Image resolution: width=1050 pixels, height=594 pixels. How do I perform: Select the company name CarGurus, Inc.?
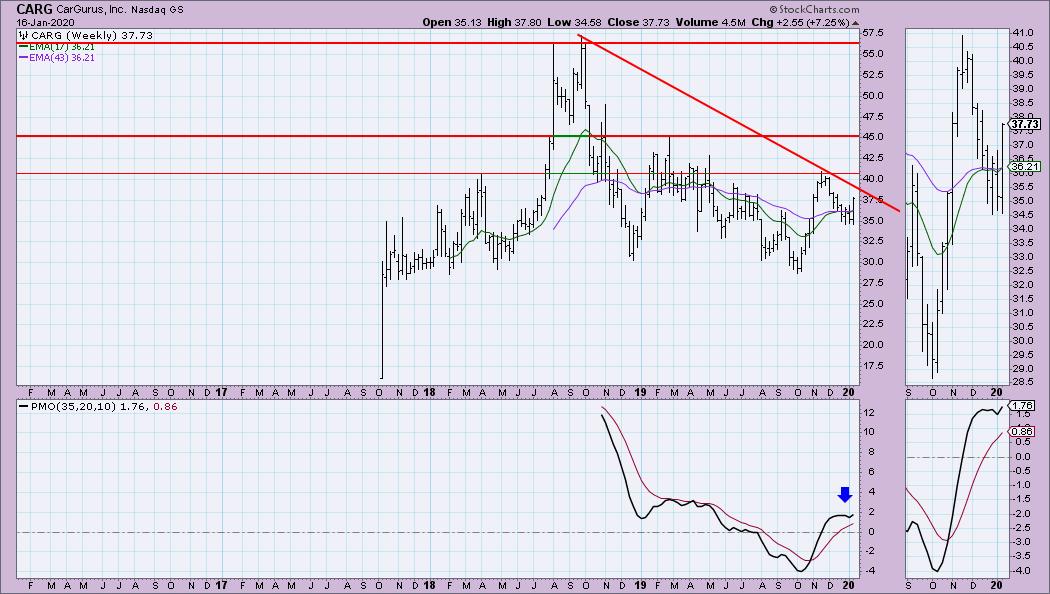click(92, 10)
